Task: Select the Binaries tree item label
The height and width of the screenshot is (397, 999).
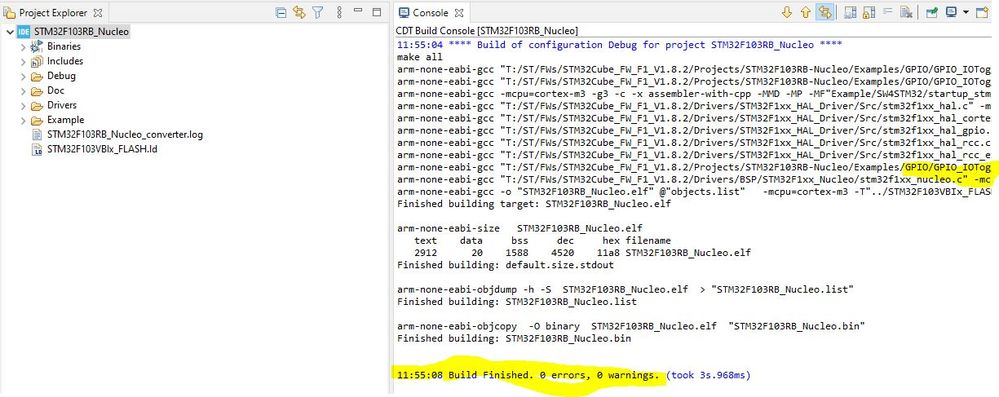Action: tap(64, 47)
